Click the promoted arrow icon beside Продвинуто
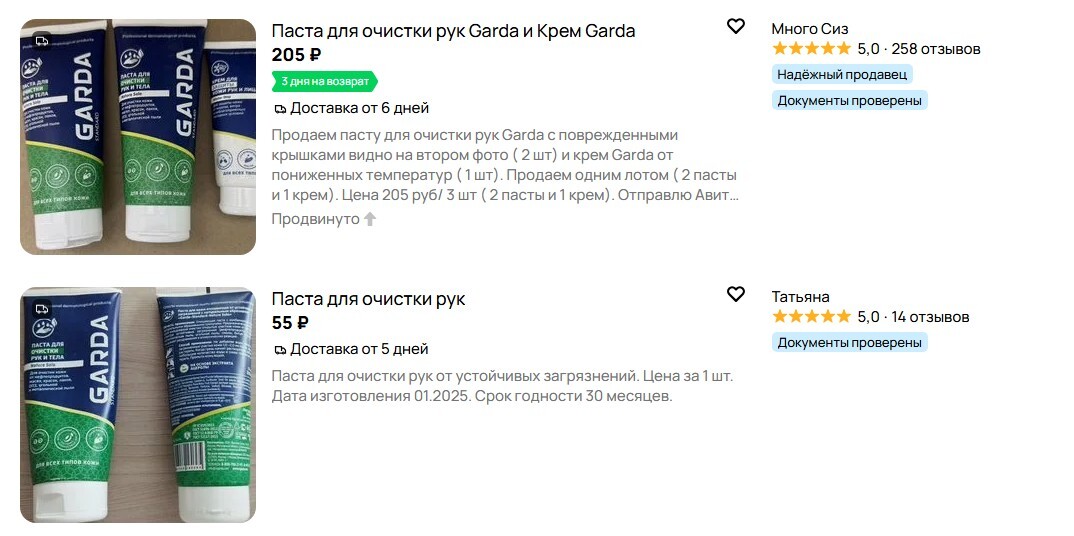 370,219
